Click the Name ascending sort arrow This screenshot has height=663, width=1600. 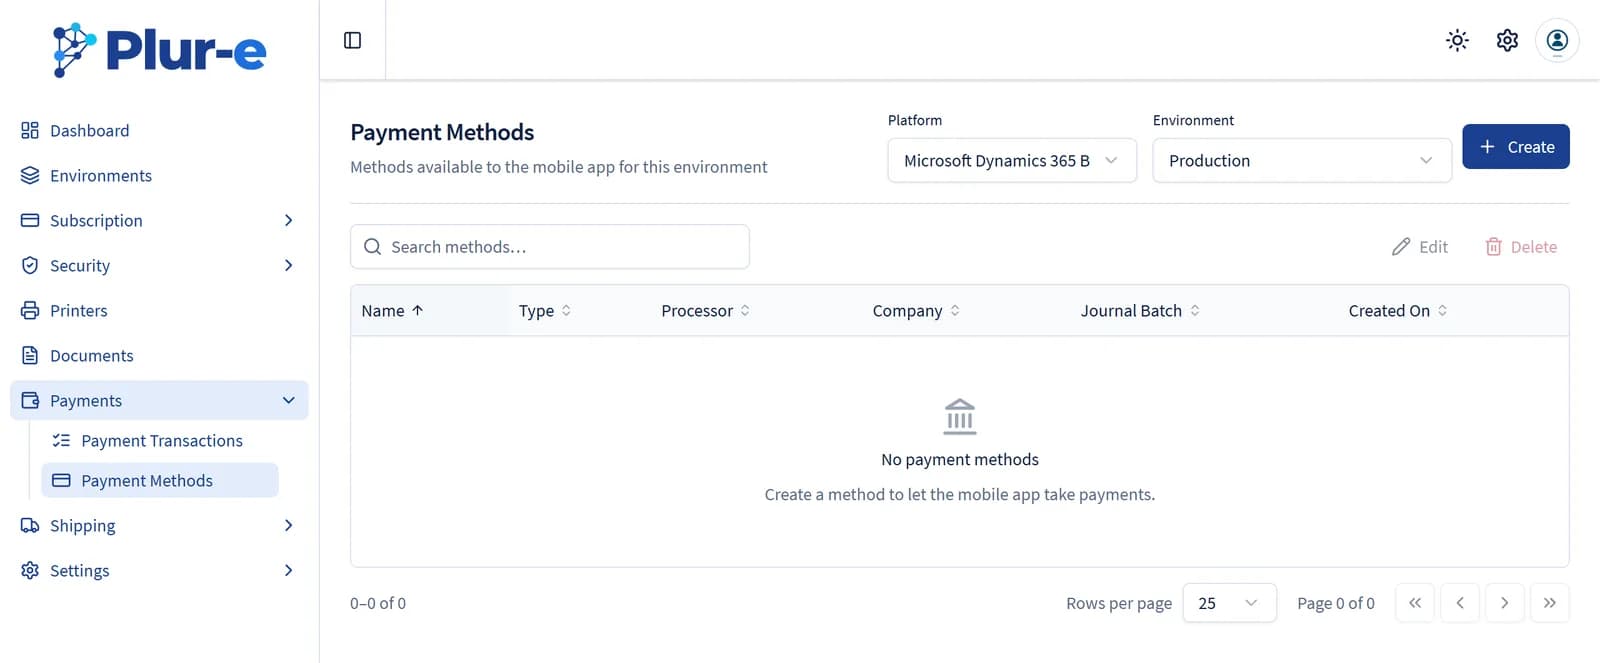[x=418, y=310]
